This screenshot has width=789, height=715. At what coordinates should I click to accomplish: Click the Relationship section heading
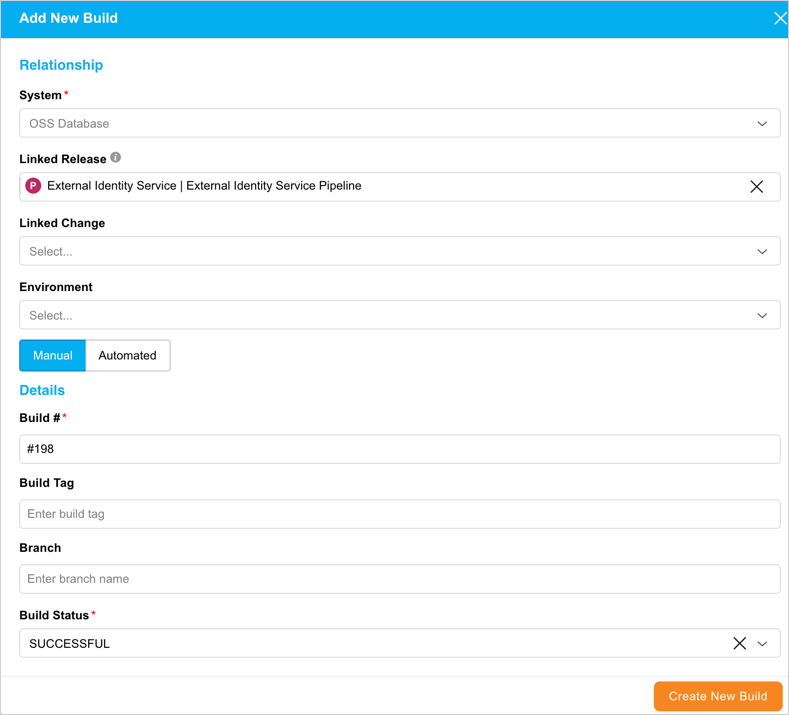(61, 65)
